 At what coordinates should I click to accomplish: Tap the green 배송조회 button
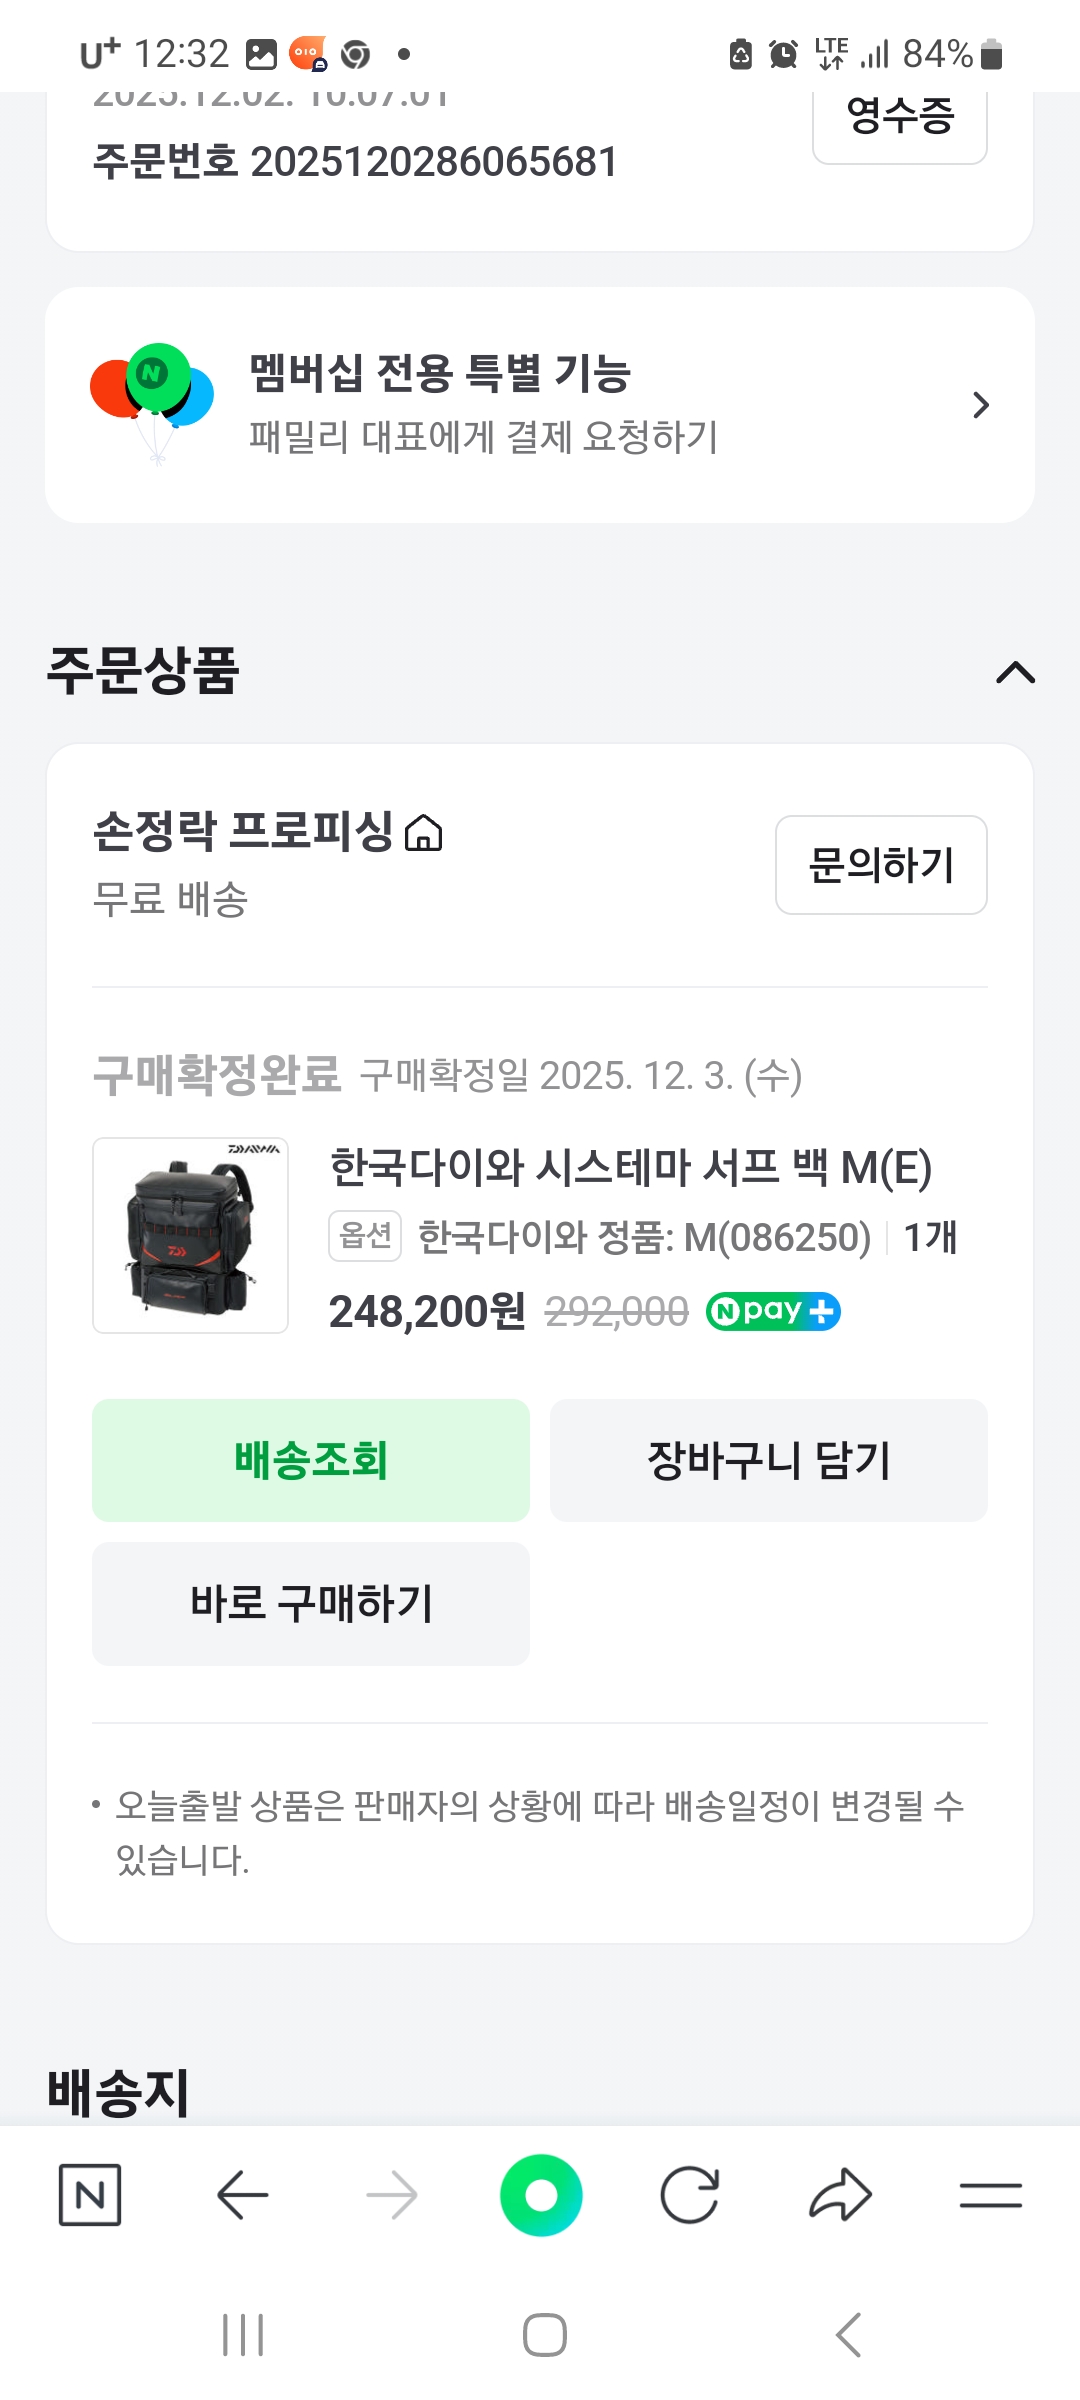click(x=311, y=1460)
